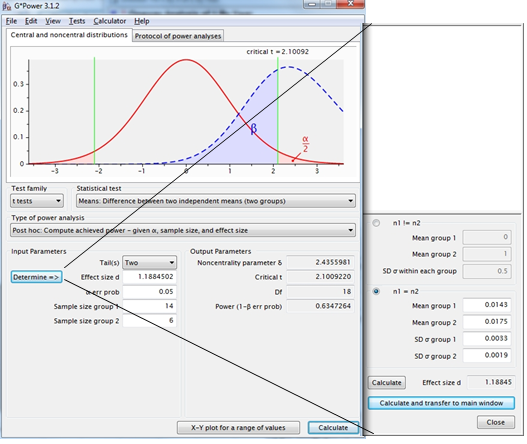The width and height of the screenshot is (527, 444).
Task: Click SD σ group 2 field
Action: point(487,356)
